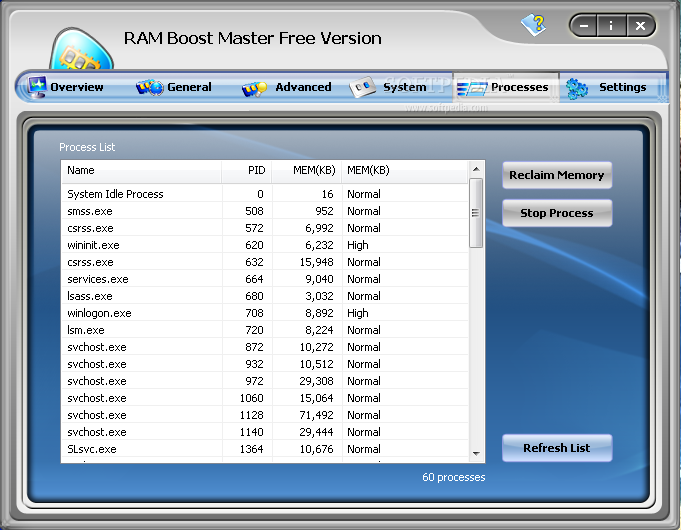Click the process list scrollbar thumb
The width and height of the screenshot is (681, 530).
tap(476, 213)
